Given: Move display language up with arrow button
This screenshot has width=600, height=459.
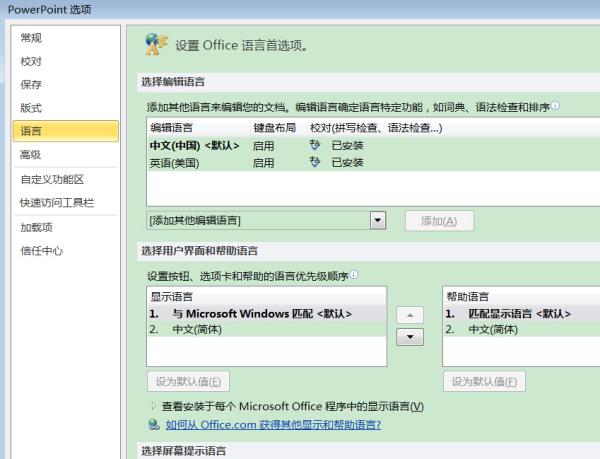Looking at the screenshot, I should [410, 314].
